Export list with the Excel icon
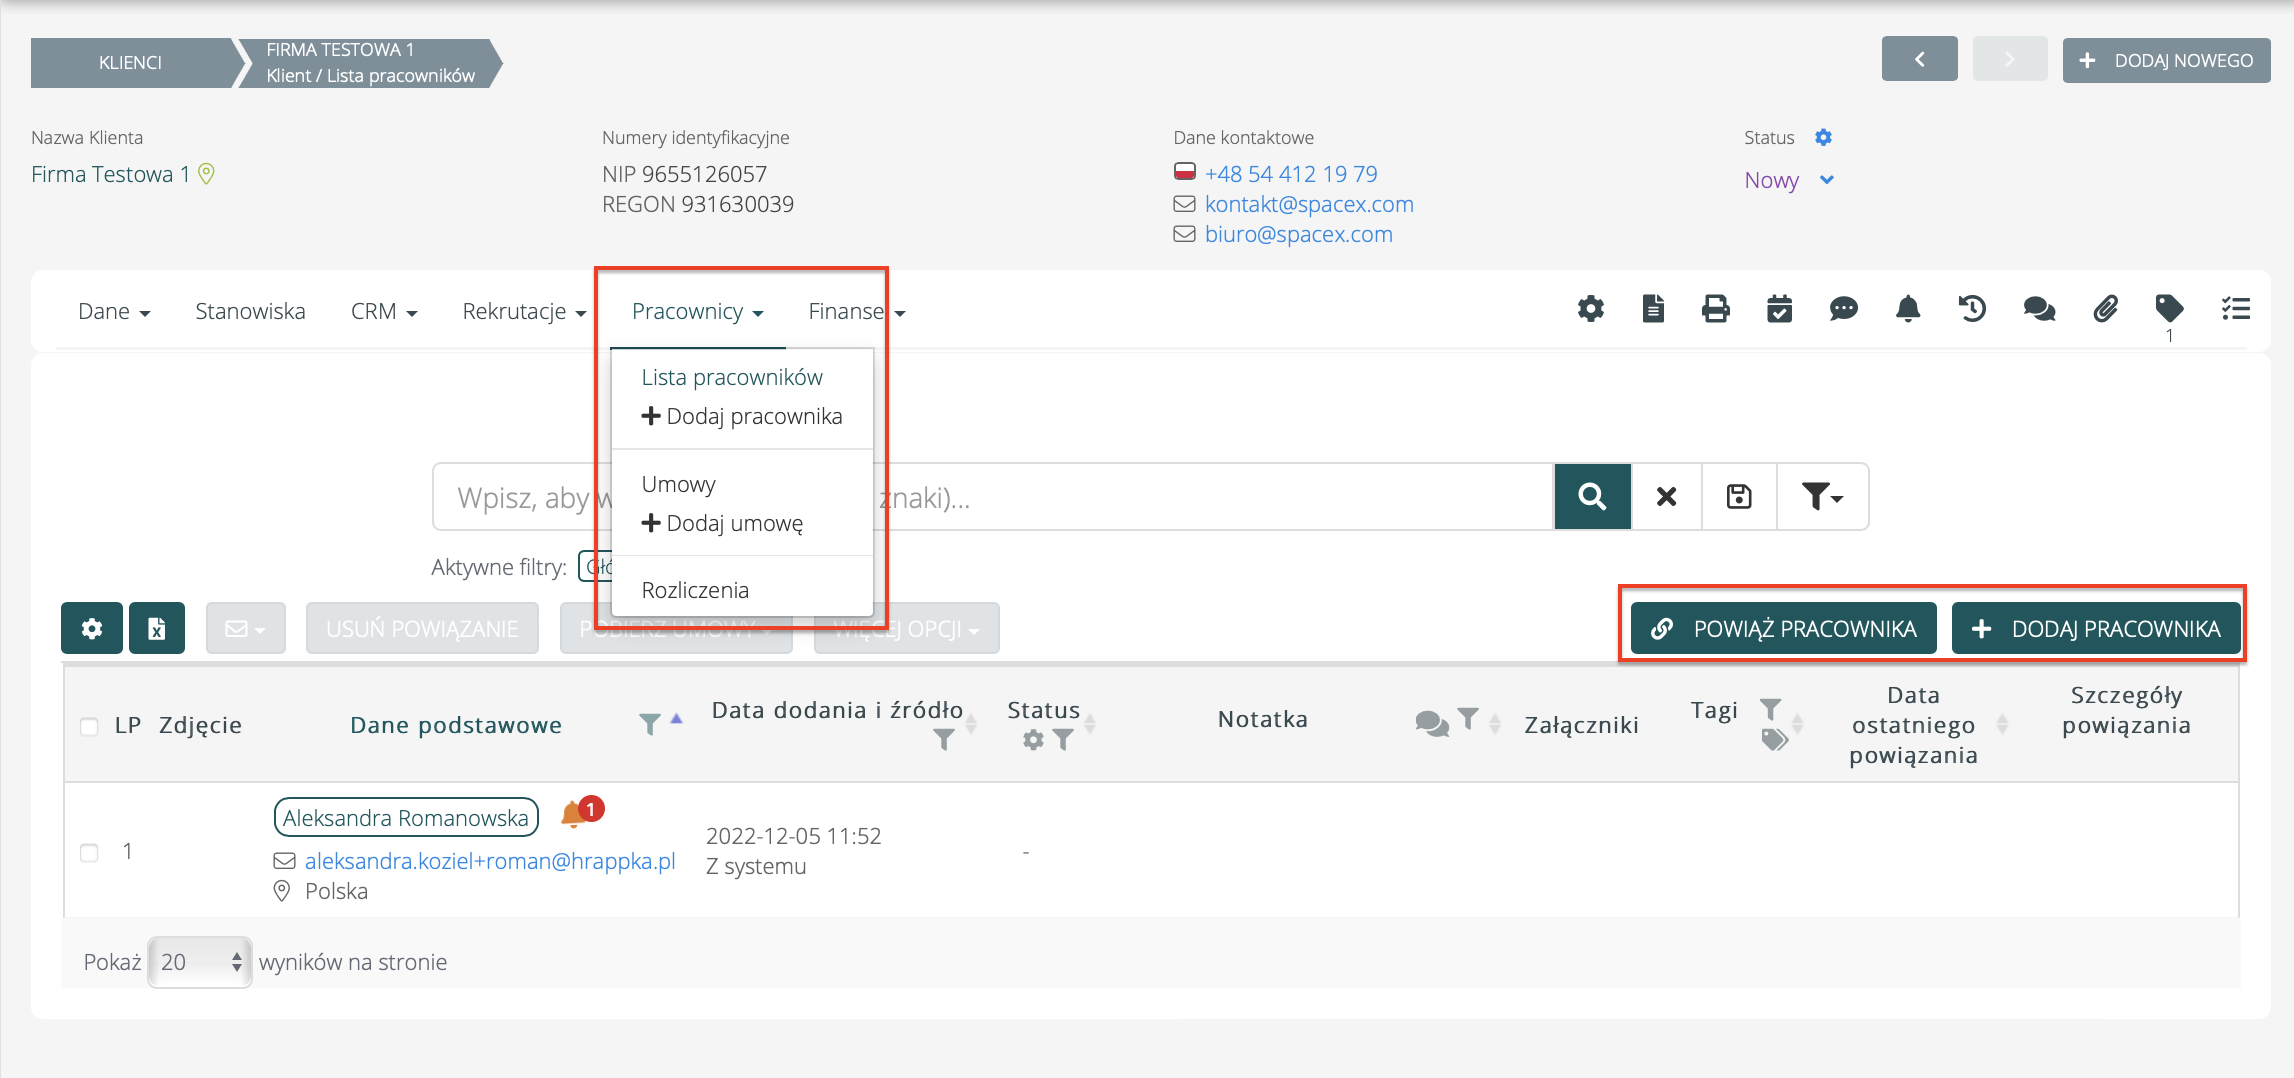Image resolution: width=2294 pixels, height=1078 pixels. point(156,628)
